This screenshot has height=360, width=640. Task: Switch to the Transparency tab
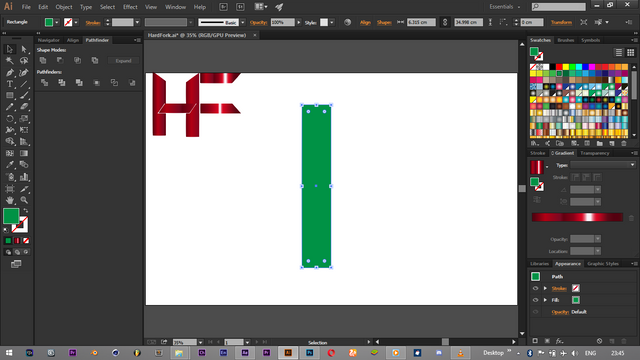(595, 153)
